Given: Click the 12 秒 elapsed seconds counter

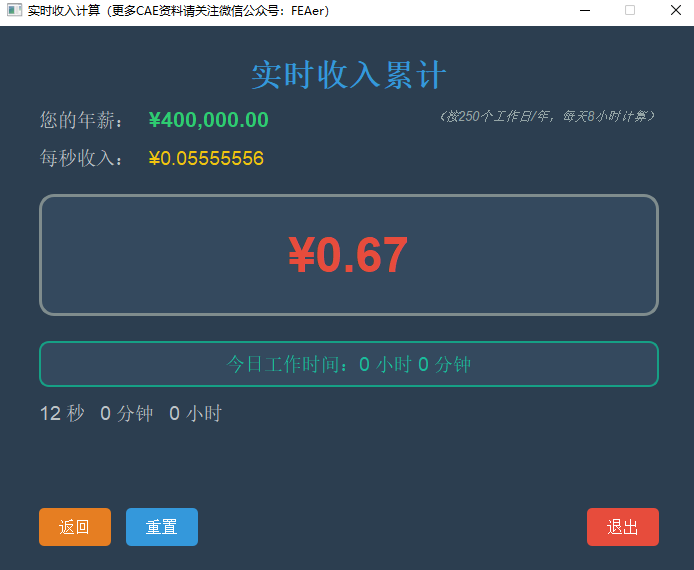Looking at the screenshot, I should click(x=62, y=413).
